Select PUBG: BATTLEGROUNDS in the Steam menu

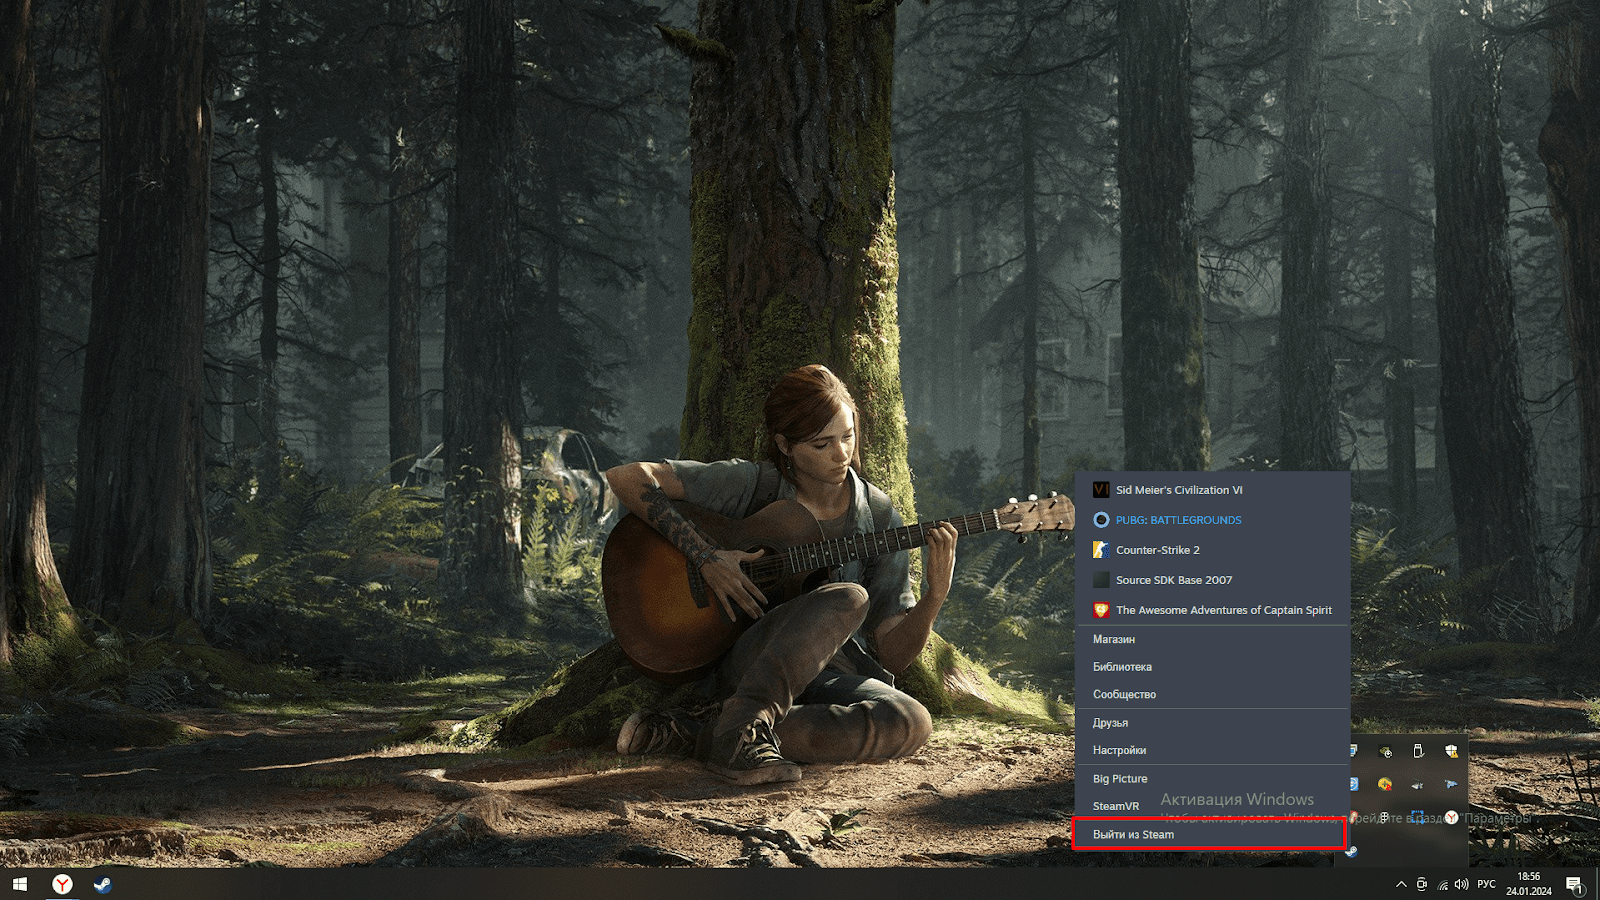(x=1212, y=520)
